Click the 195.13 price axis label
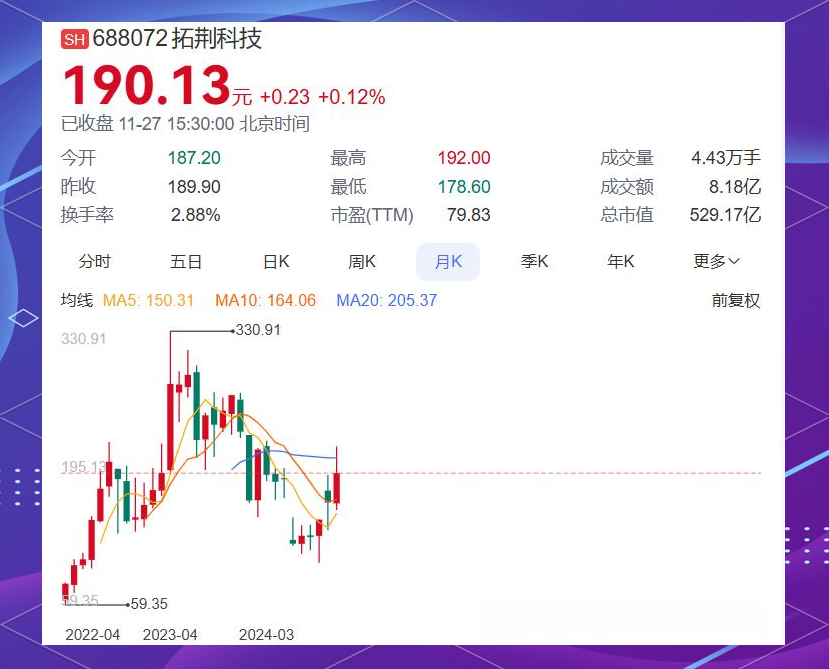829x669 pixels. pyautogui.click(x=84, y=466)
